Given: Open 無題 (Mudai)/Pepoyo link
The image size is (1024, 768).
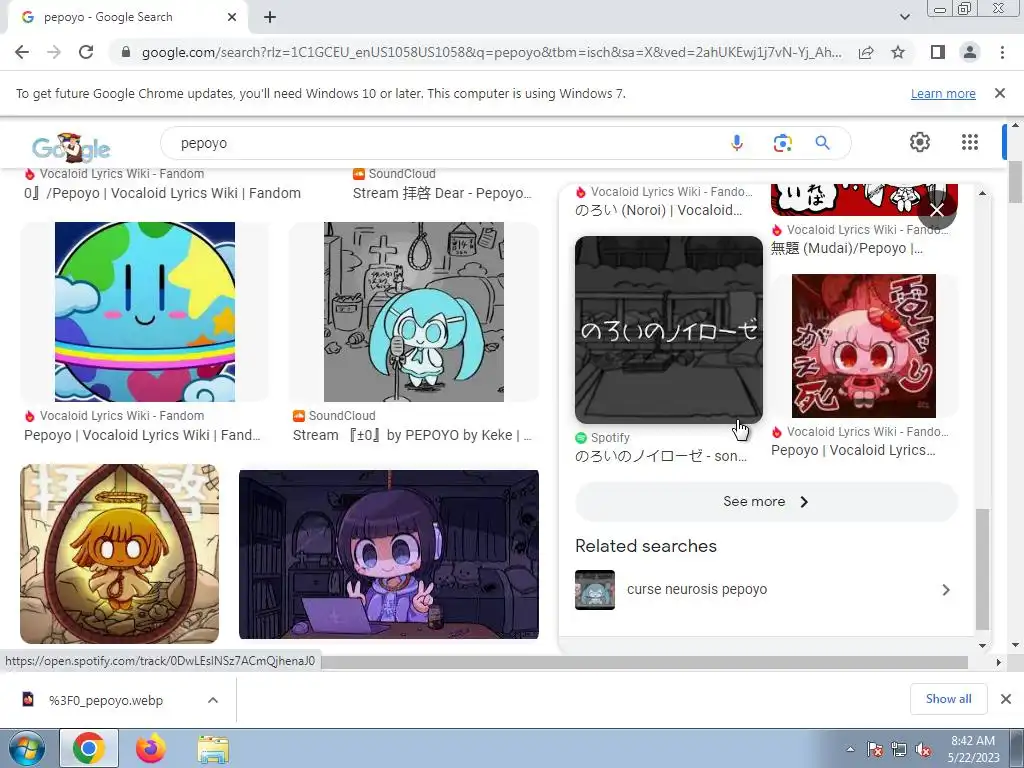Looking at the screenshot, I should point(847,248).
